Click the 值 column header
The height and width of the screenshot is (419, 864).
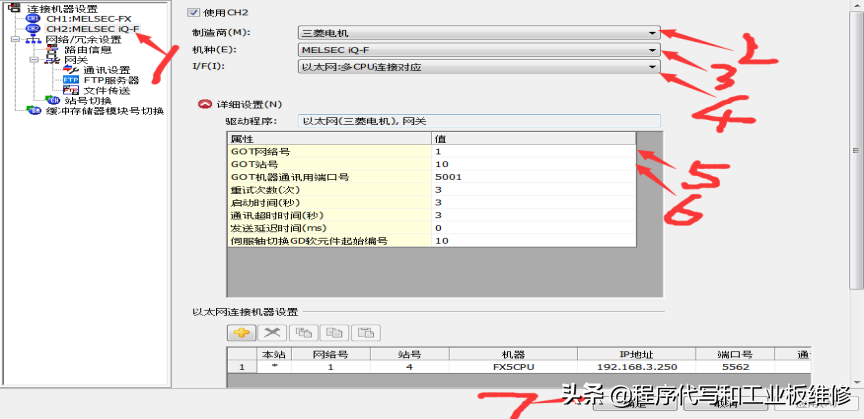point(533,138)
